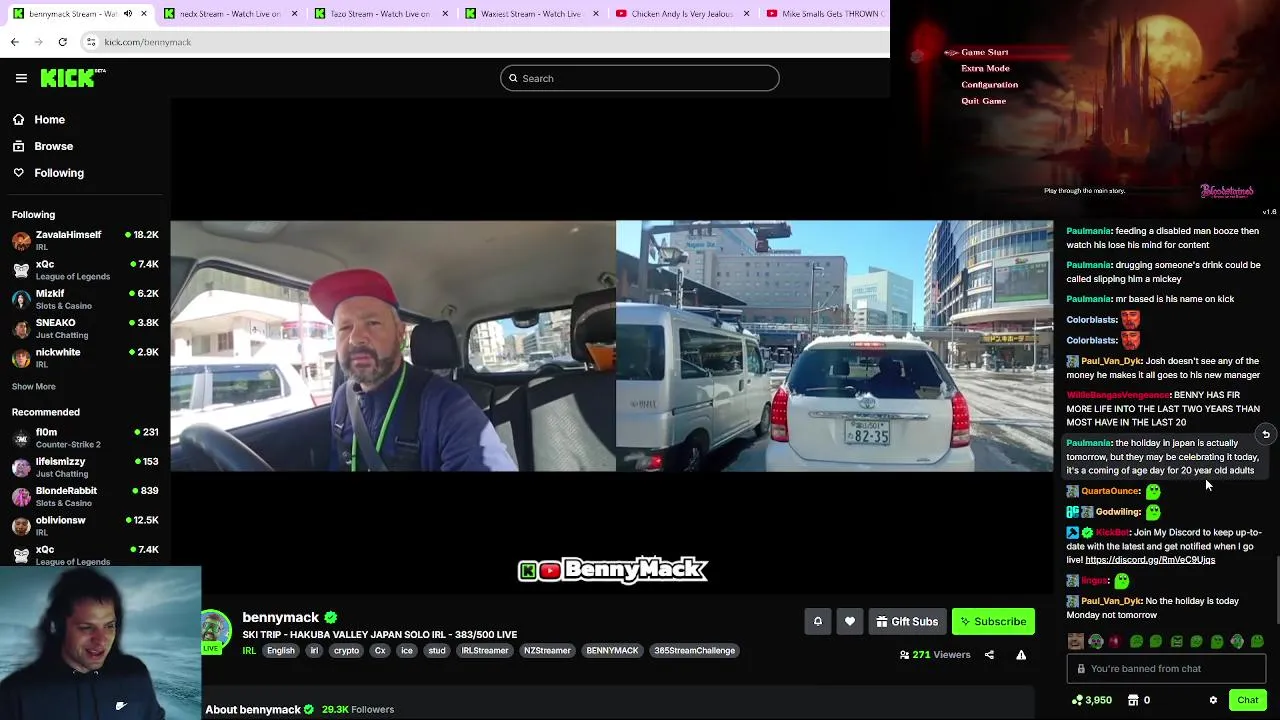Click the NZStreamer tag
The height and width of the screenshot is (720, 1280).
(547, 651)
